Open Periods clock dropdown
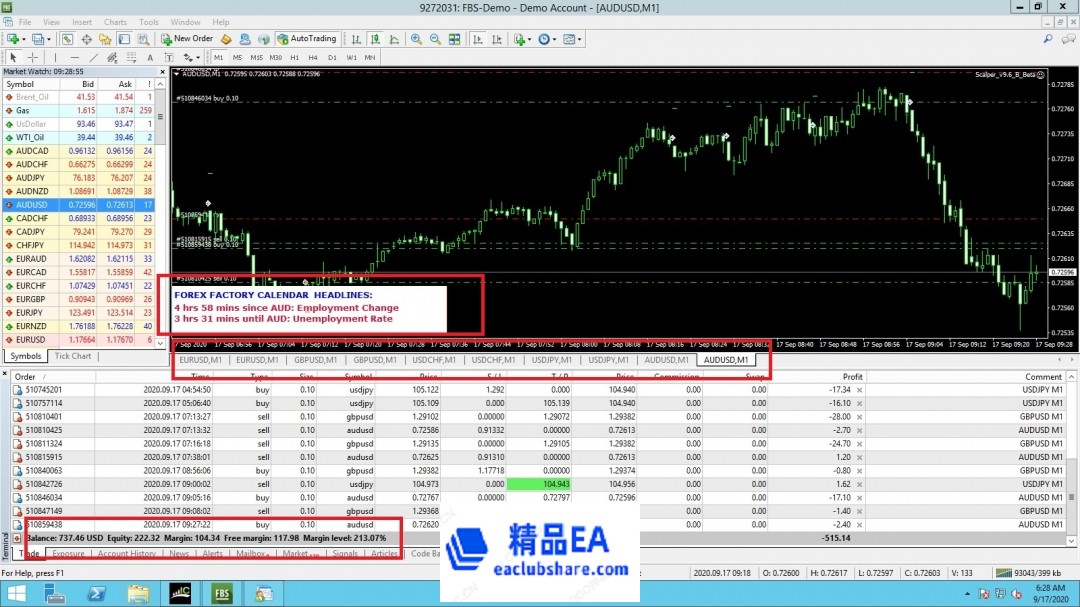This screenshot has height=607, width=1080. 547,39
